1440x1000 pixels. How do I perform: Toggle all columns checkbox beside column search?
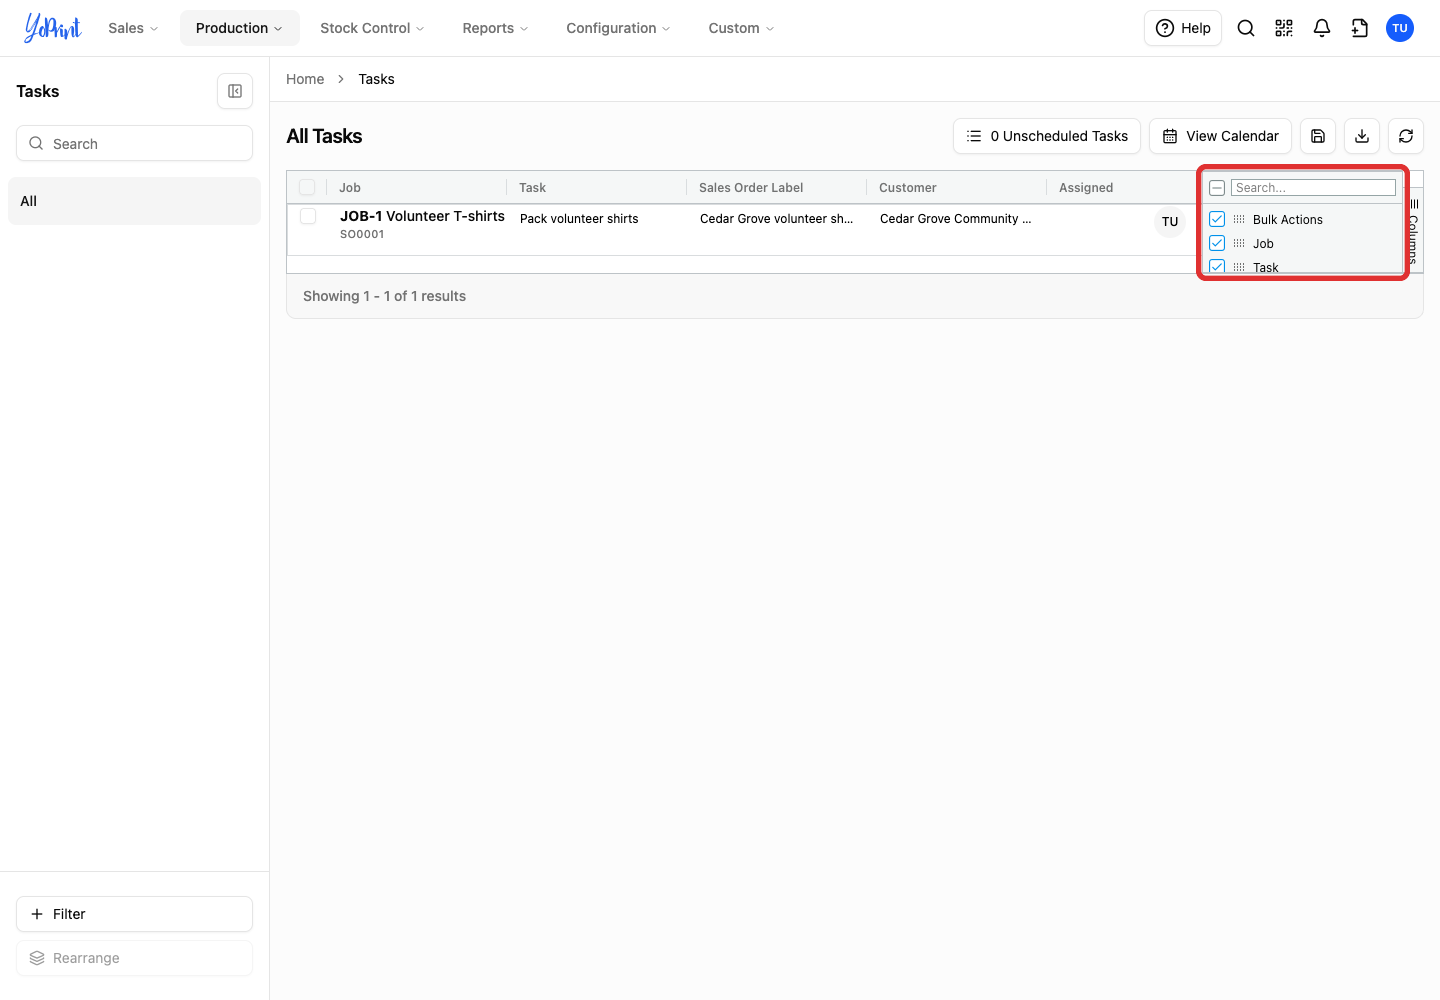[x=1217, y=188]
